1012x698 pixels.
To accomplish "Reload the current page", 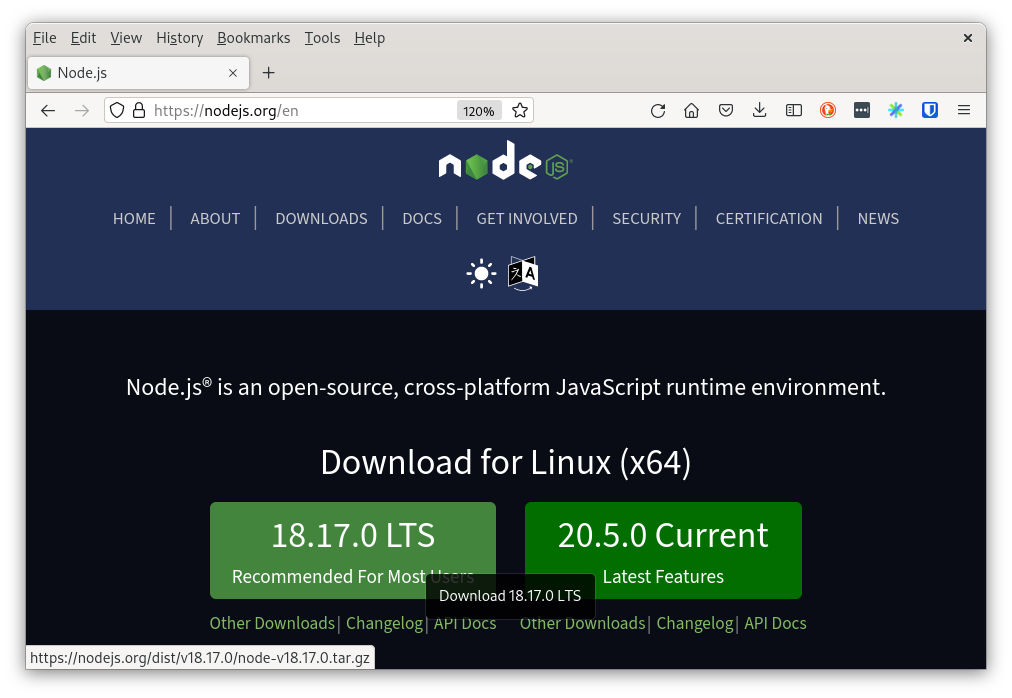I will pyautogui.click(x=658, y=110).
